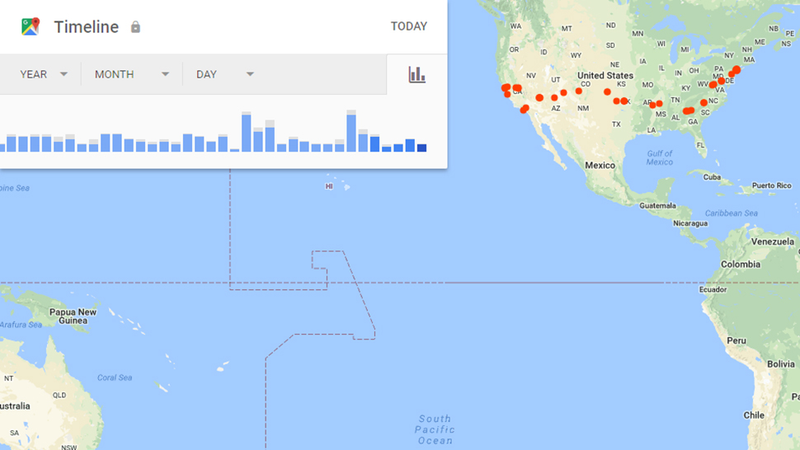Click the red location dot in North Carolina

704,103
